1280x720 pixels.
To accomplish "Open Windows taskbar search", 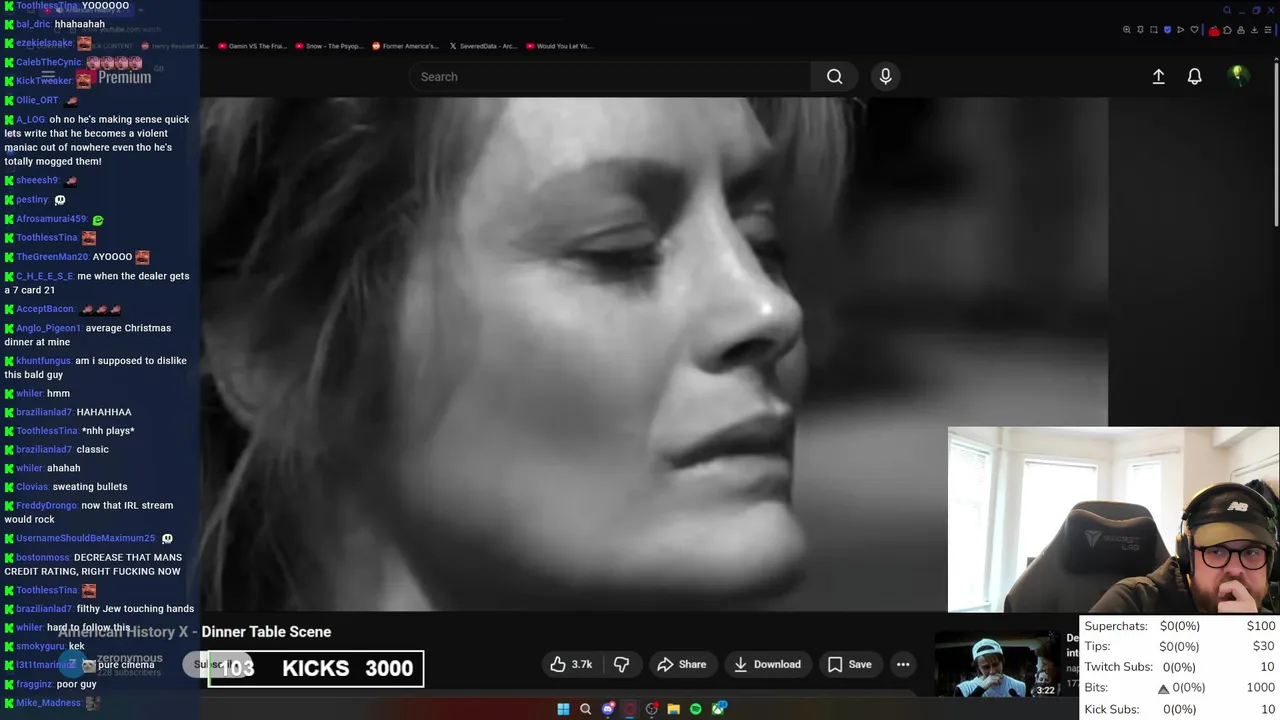I will (x=586, y=709).
